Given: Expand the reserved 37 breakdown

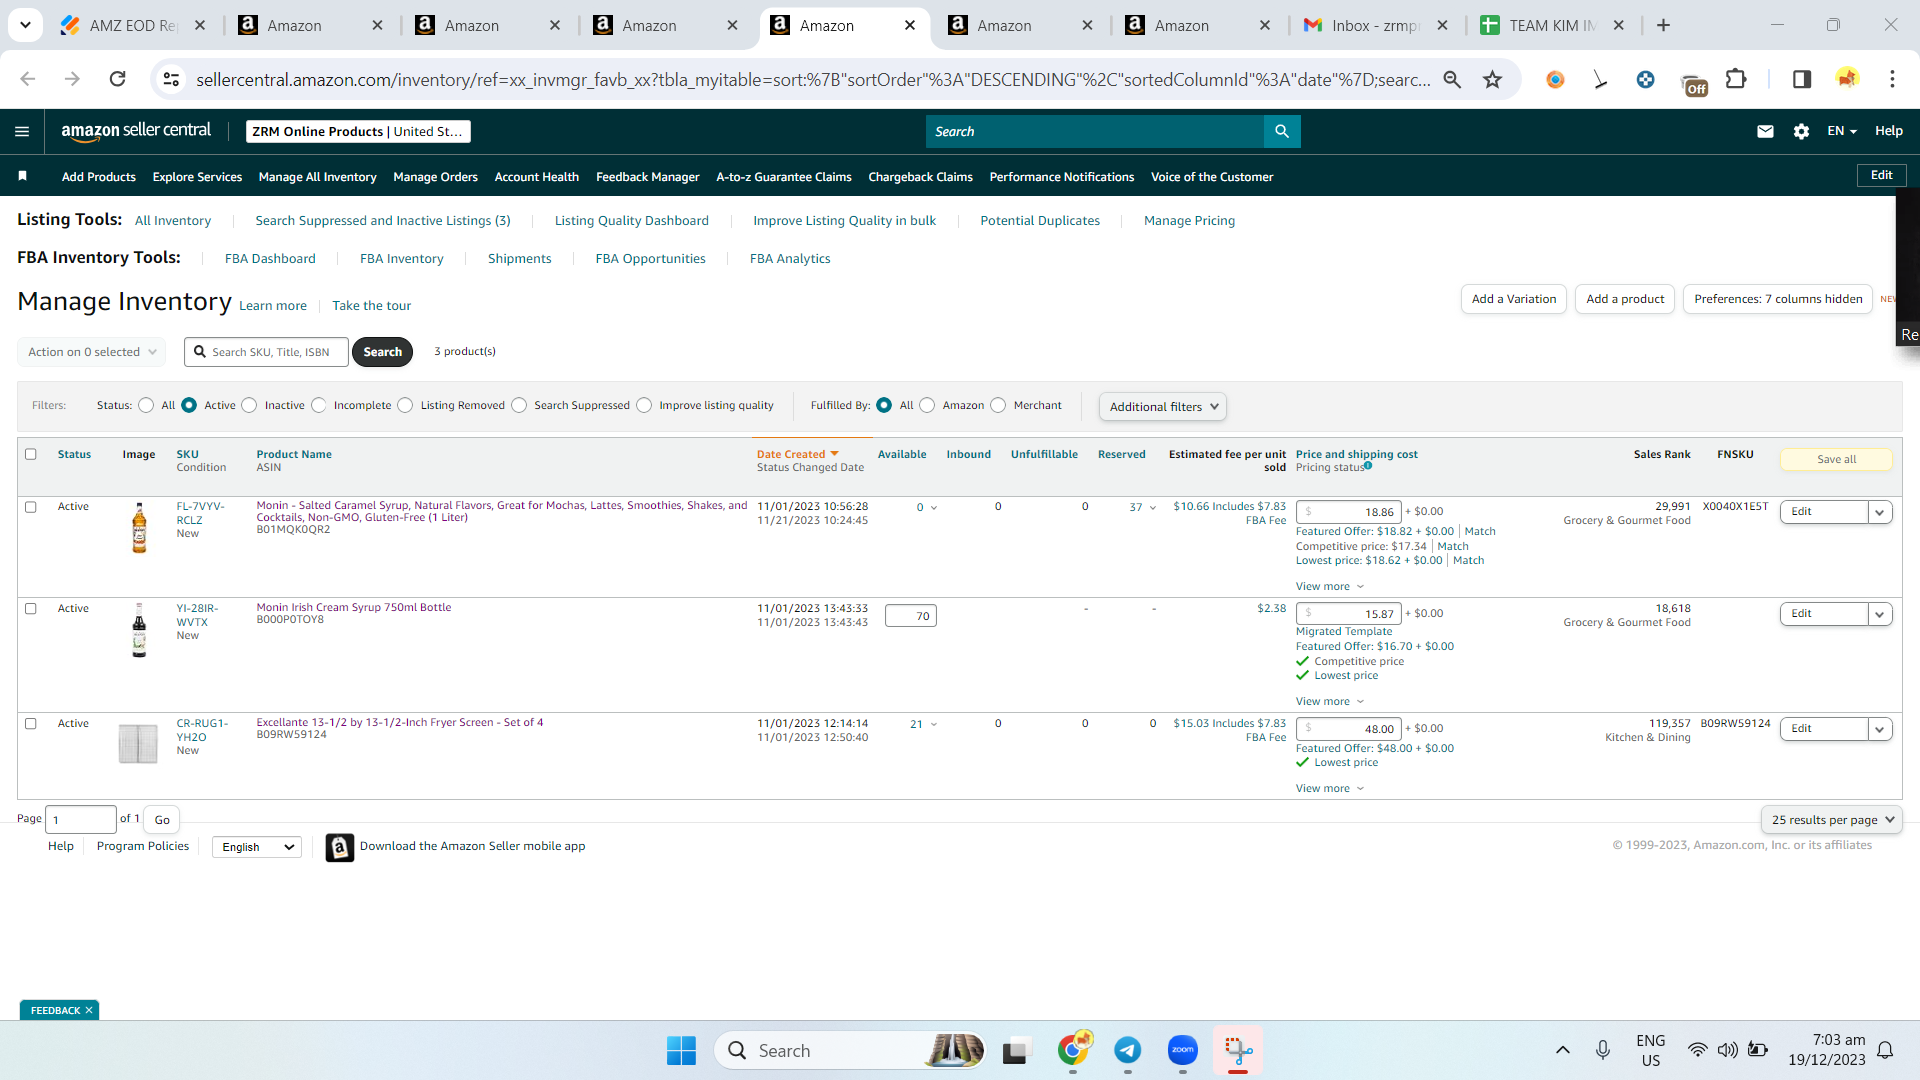Looking at the screenshot, I should click(x=1143, y=508).
